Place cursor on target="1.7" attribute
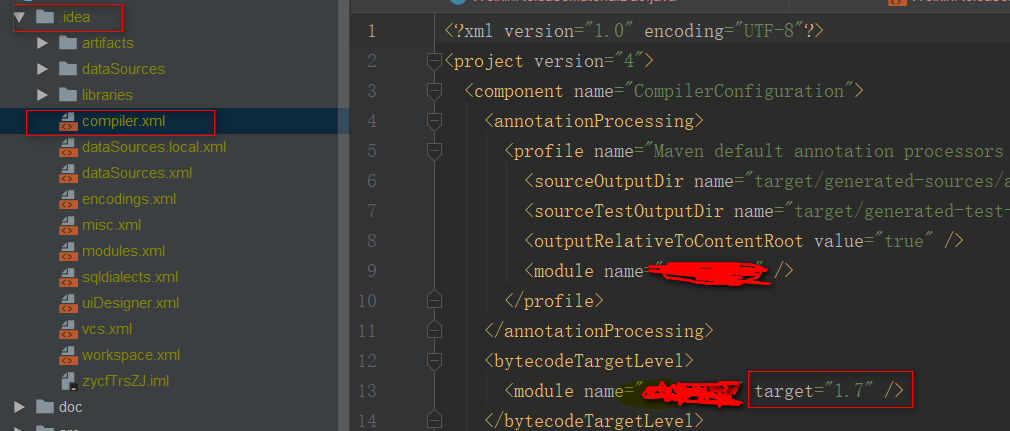Image resolution: width=1010 pixels, height=431 pixels. tap(813, 390)
